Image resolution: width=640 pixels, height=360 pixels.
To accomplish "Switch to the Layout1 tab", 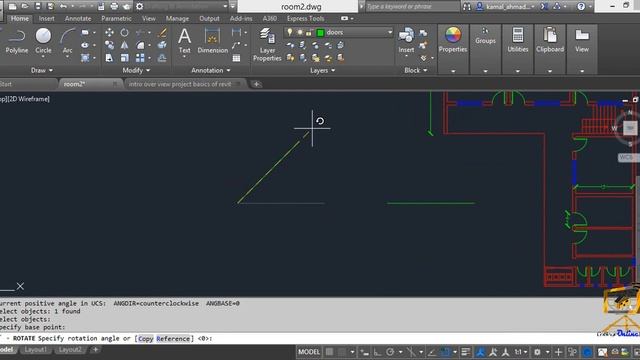I will tap(36, 350).
